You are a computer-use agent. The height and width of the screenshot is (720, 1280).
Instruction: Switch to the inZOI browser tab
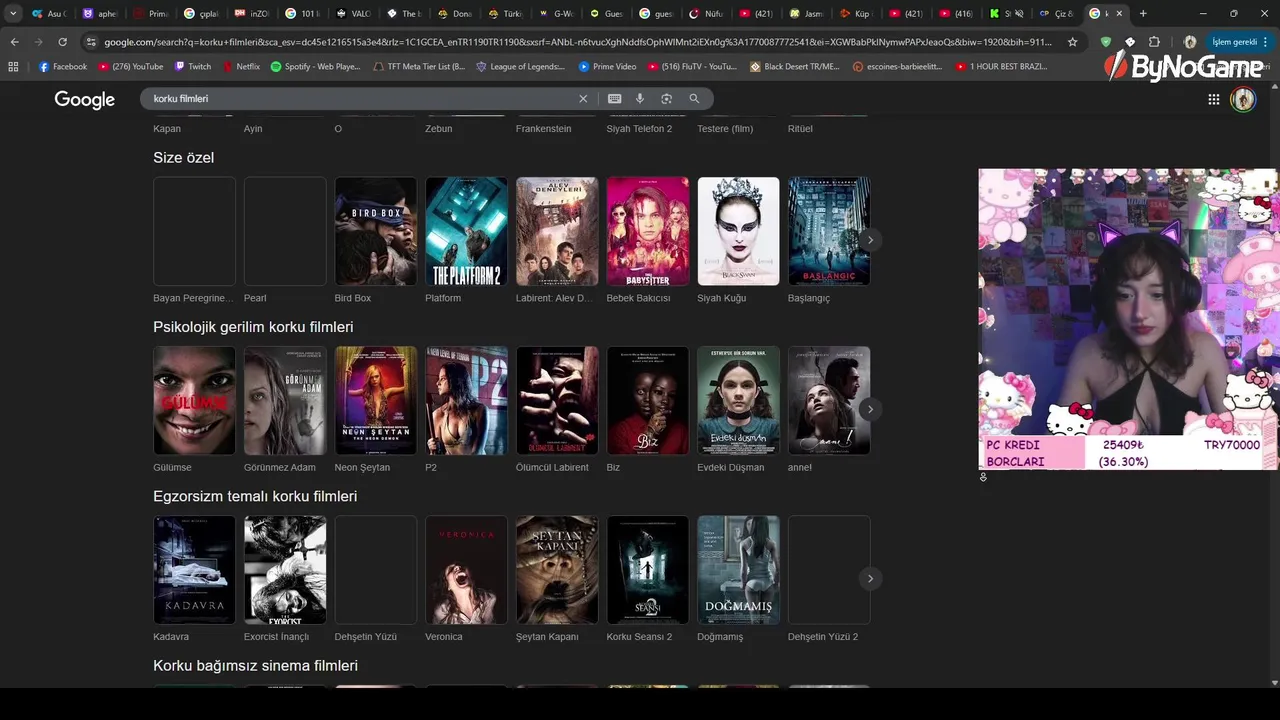[x=252, y=14]
